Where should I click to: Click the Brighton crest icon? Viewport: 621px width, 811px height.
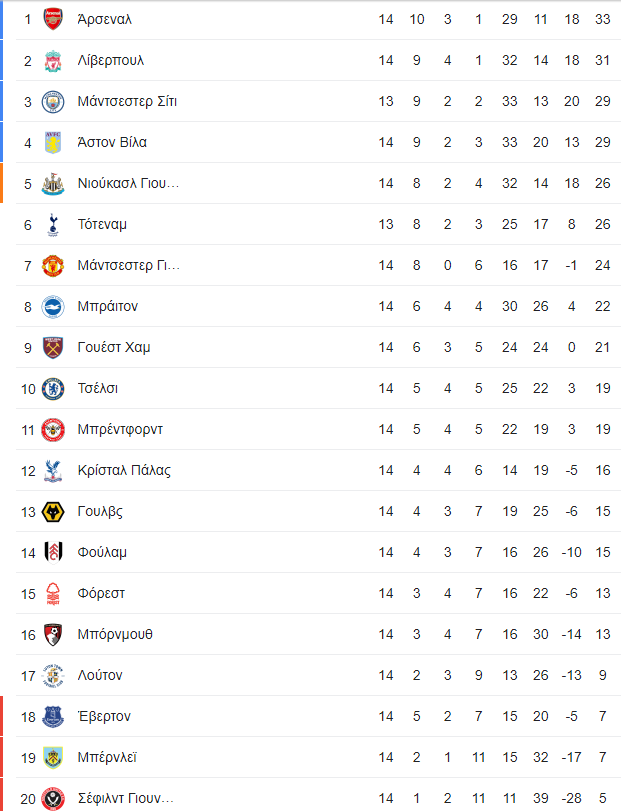coord(53,307)
